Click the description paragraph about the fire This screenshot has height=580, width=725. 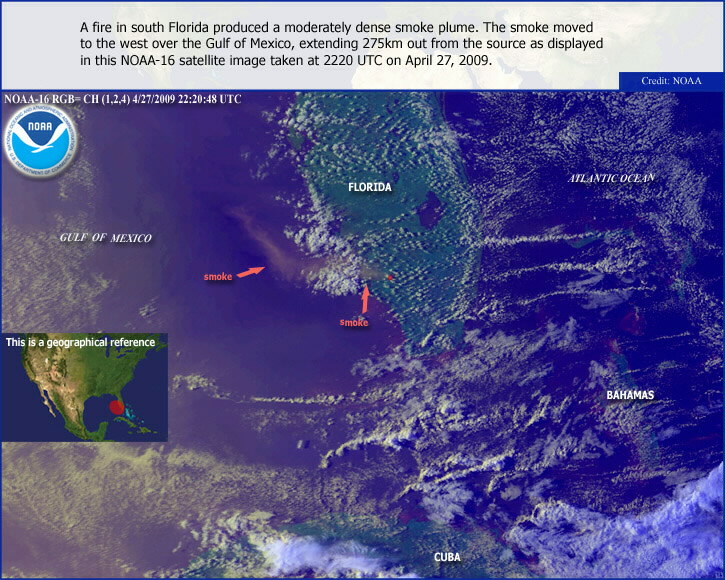(340, 46)
